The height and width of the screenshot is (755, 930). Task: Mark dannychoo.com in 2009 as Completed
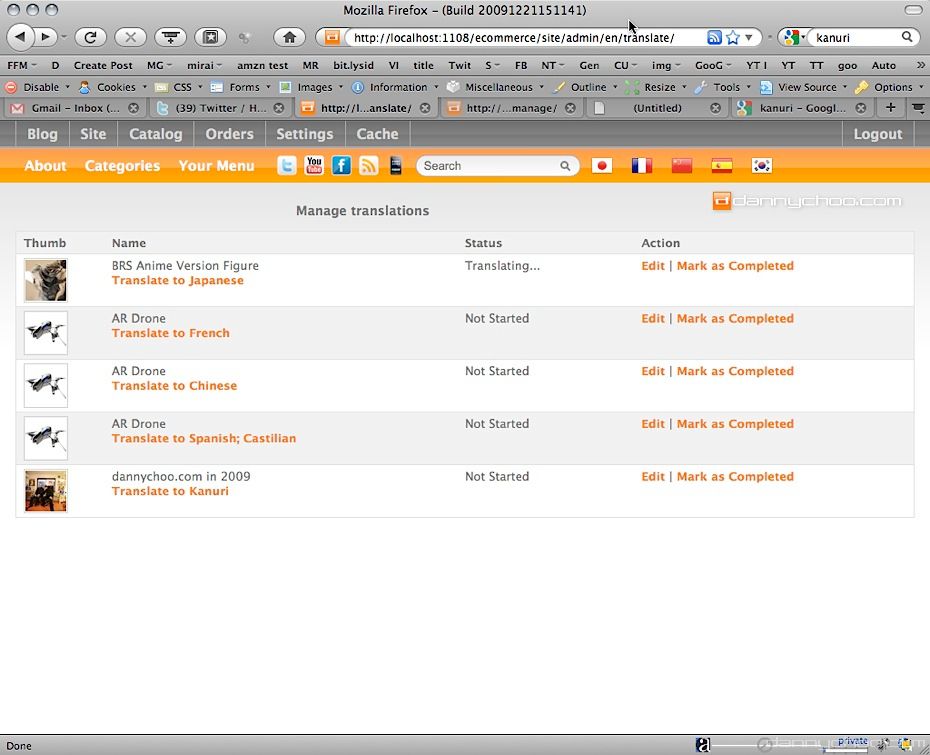pyautogui.click(x=735, y=477)
